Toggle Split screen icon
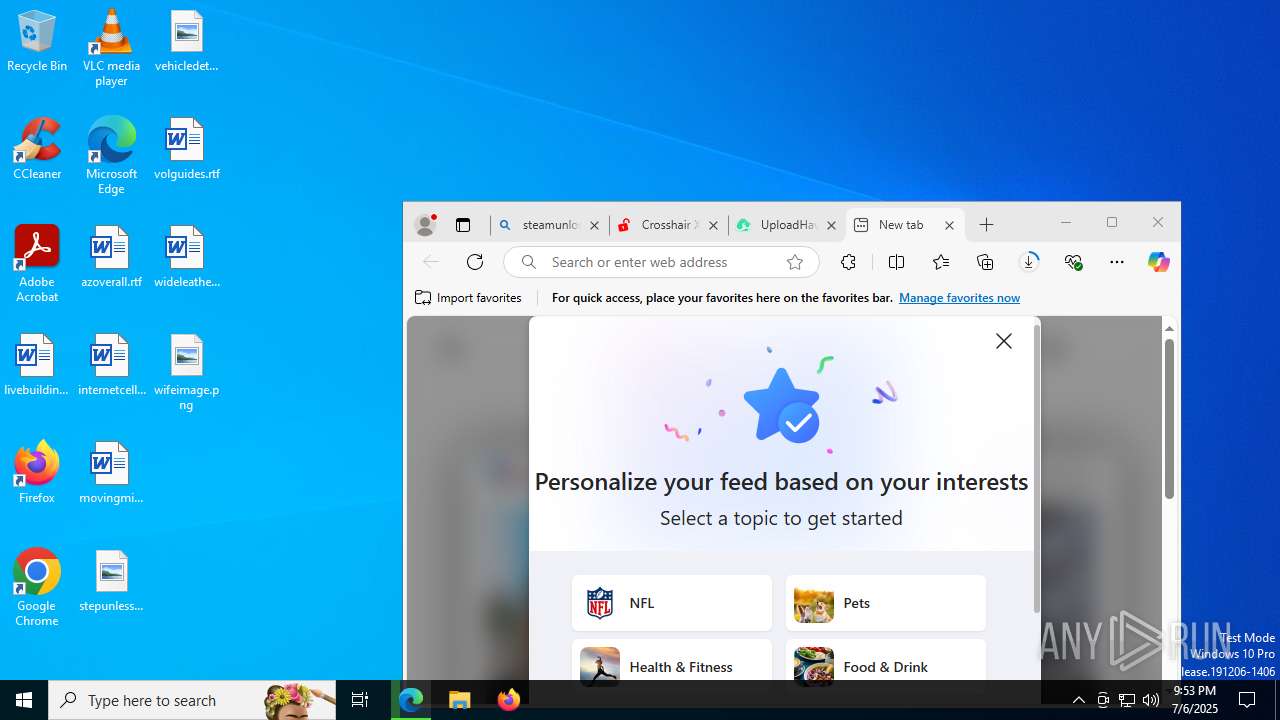Image resolution: width=1280 pixels, height=720 pixels. (896, 262)
